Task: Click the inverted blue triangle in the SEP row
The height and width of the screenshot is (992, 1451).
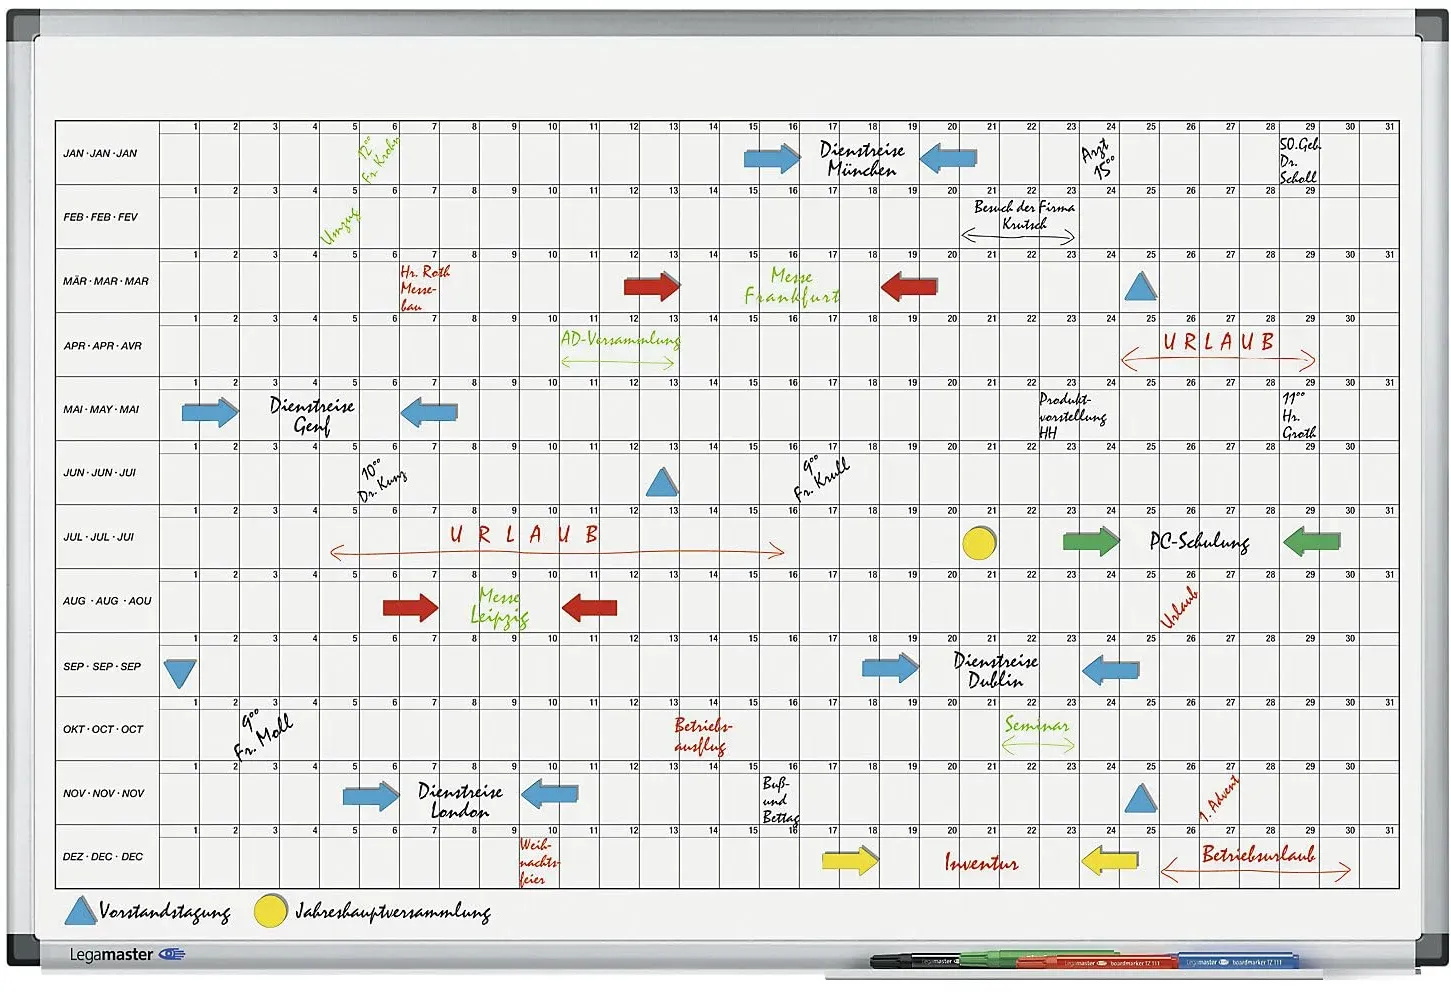Action: 180,673
